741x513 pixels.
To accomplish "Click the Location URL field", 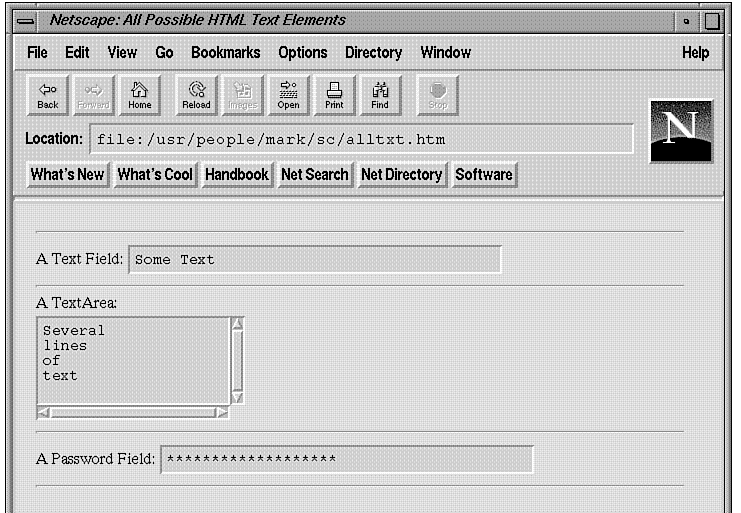I will 361,139.
